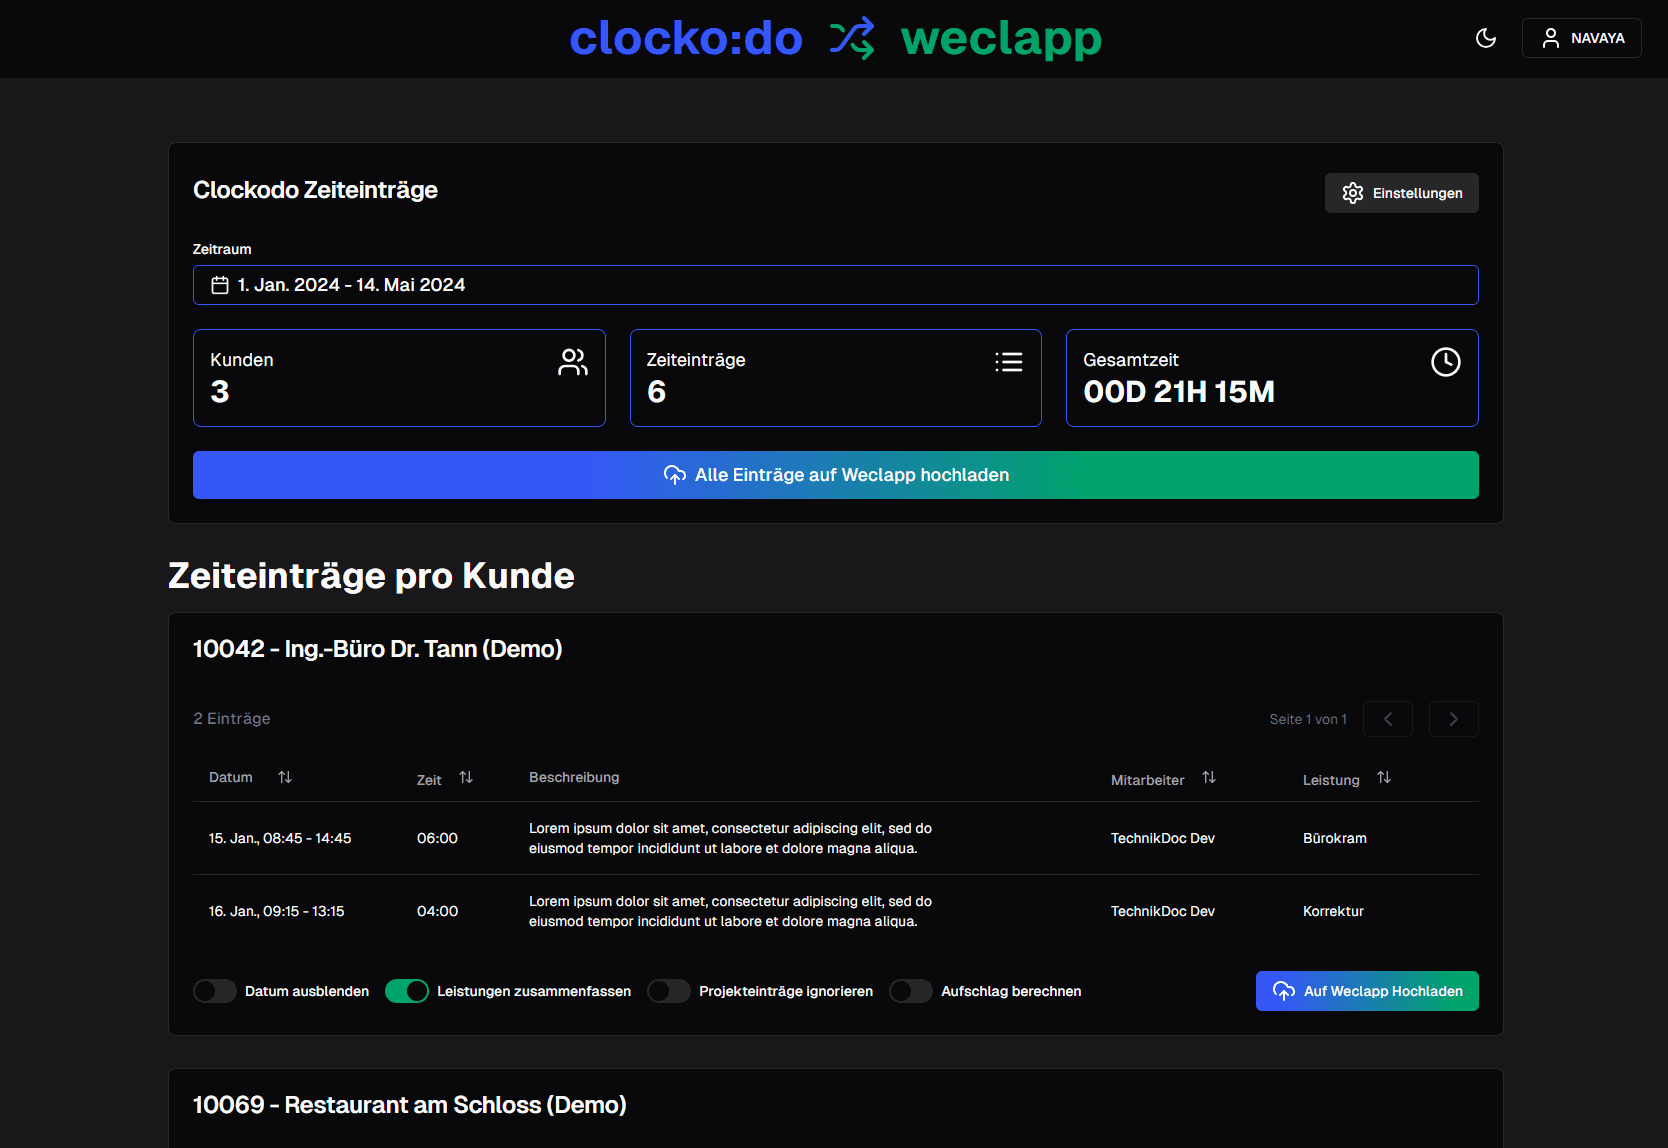
Task: Click the Korrektur Leistung cell
Action: point(1333,911)
